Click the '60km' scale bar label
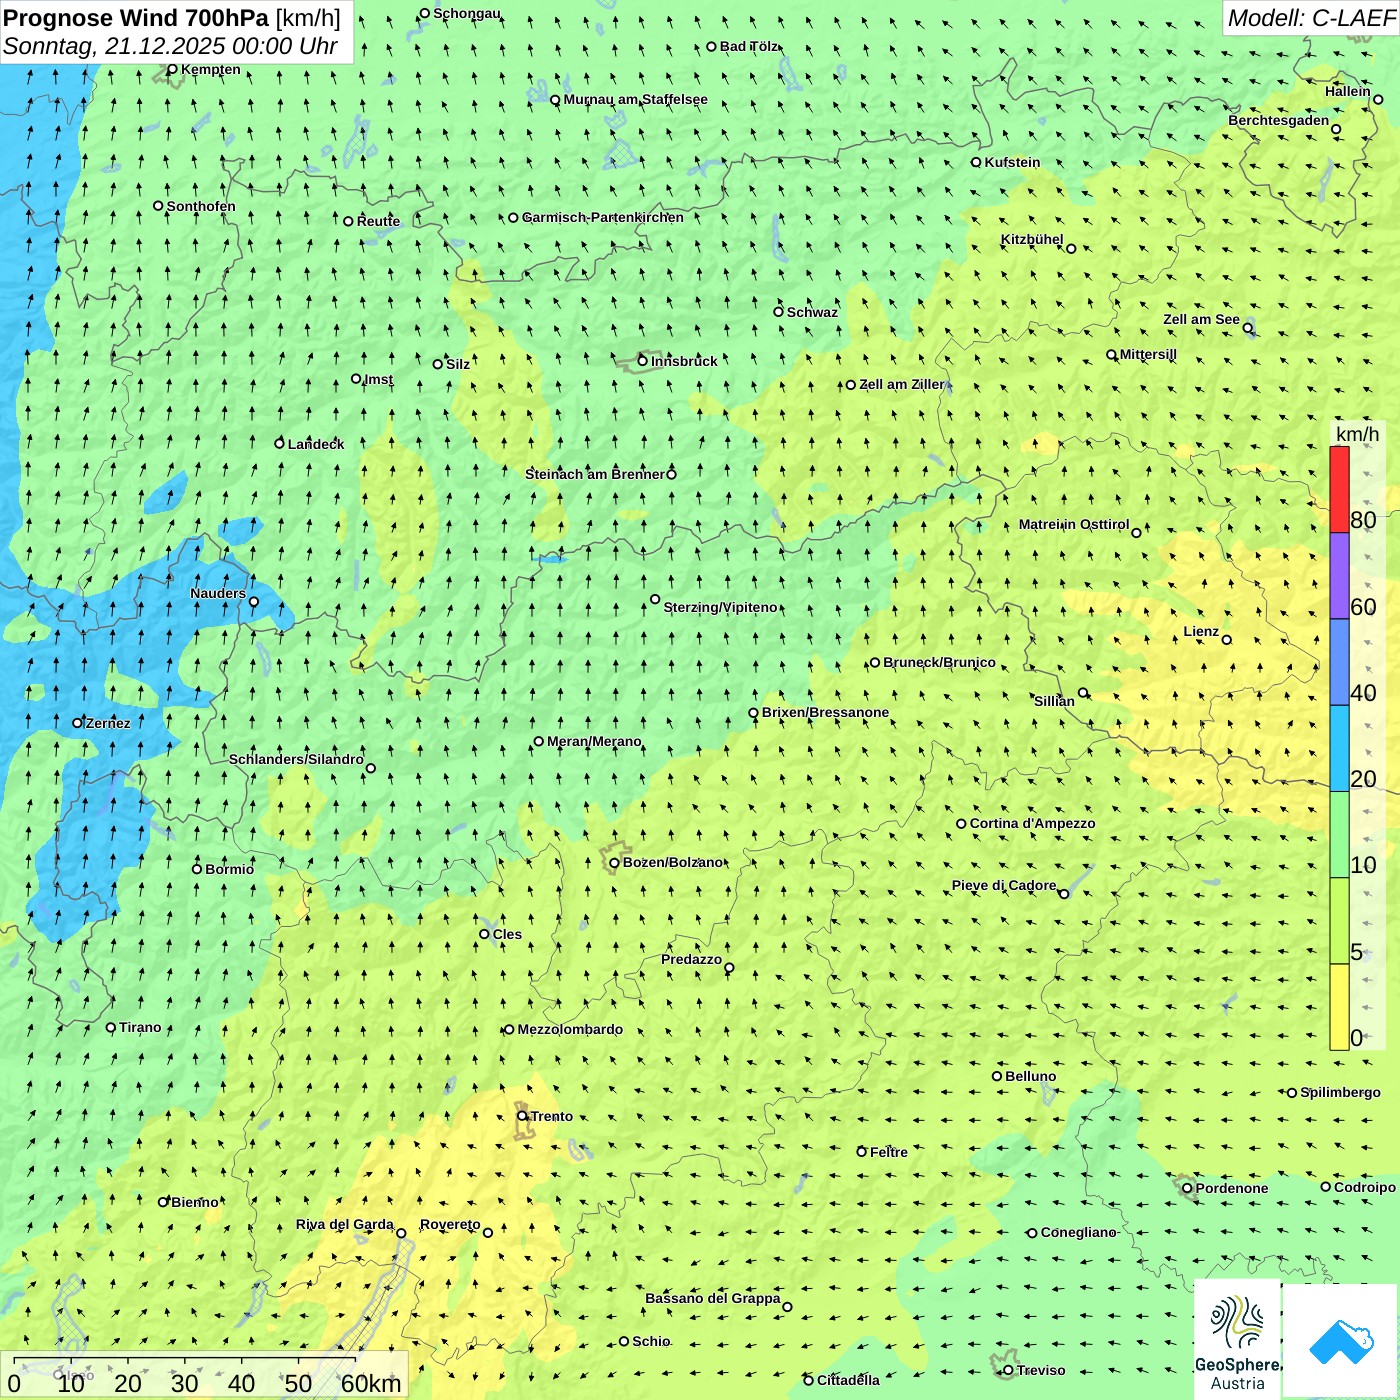 pyautogui.click(x=371, y=1384)
